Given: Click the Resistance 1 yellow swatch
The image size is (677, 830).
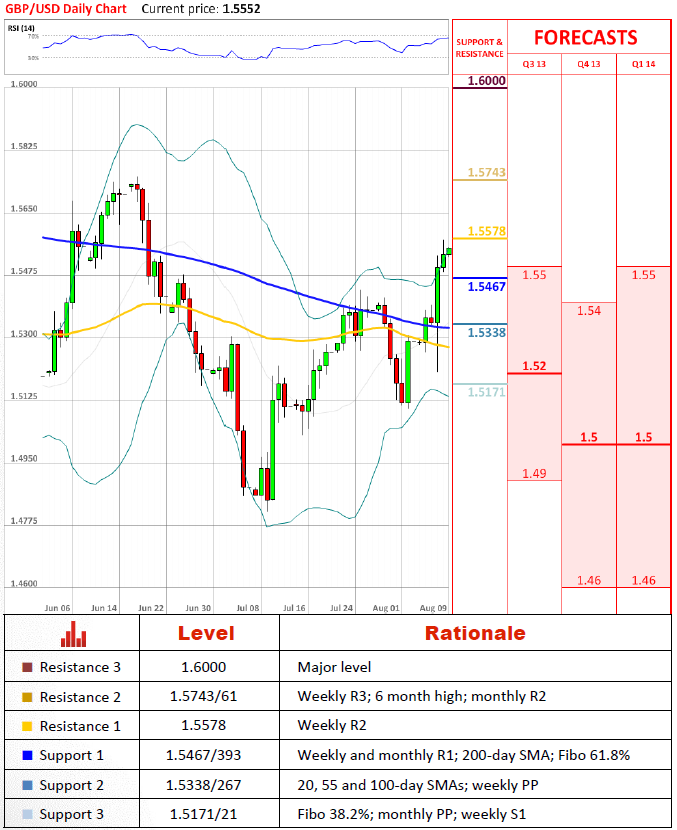Looking at the screenshot, I should (x=27, y=726).
